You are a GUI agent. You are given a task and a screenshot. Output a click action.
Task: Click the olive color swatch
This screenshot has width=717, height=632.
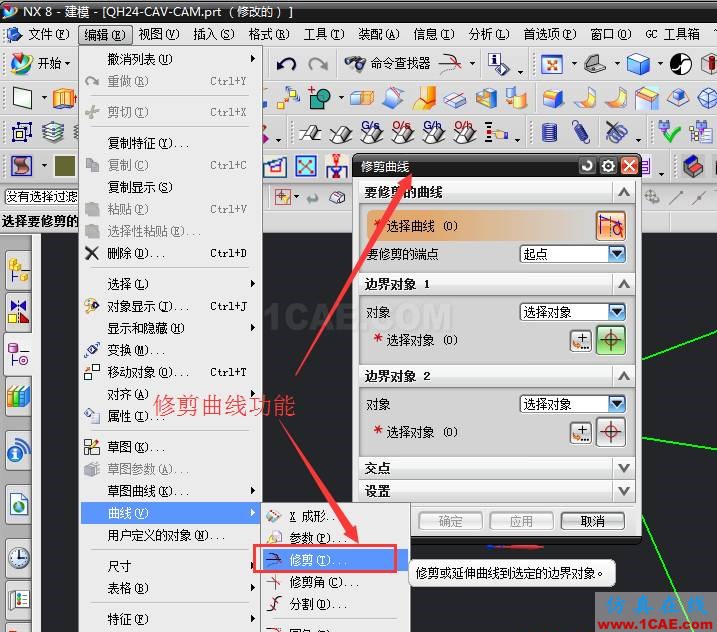65,166
